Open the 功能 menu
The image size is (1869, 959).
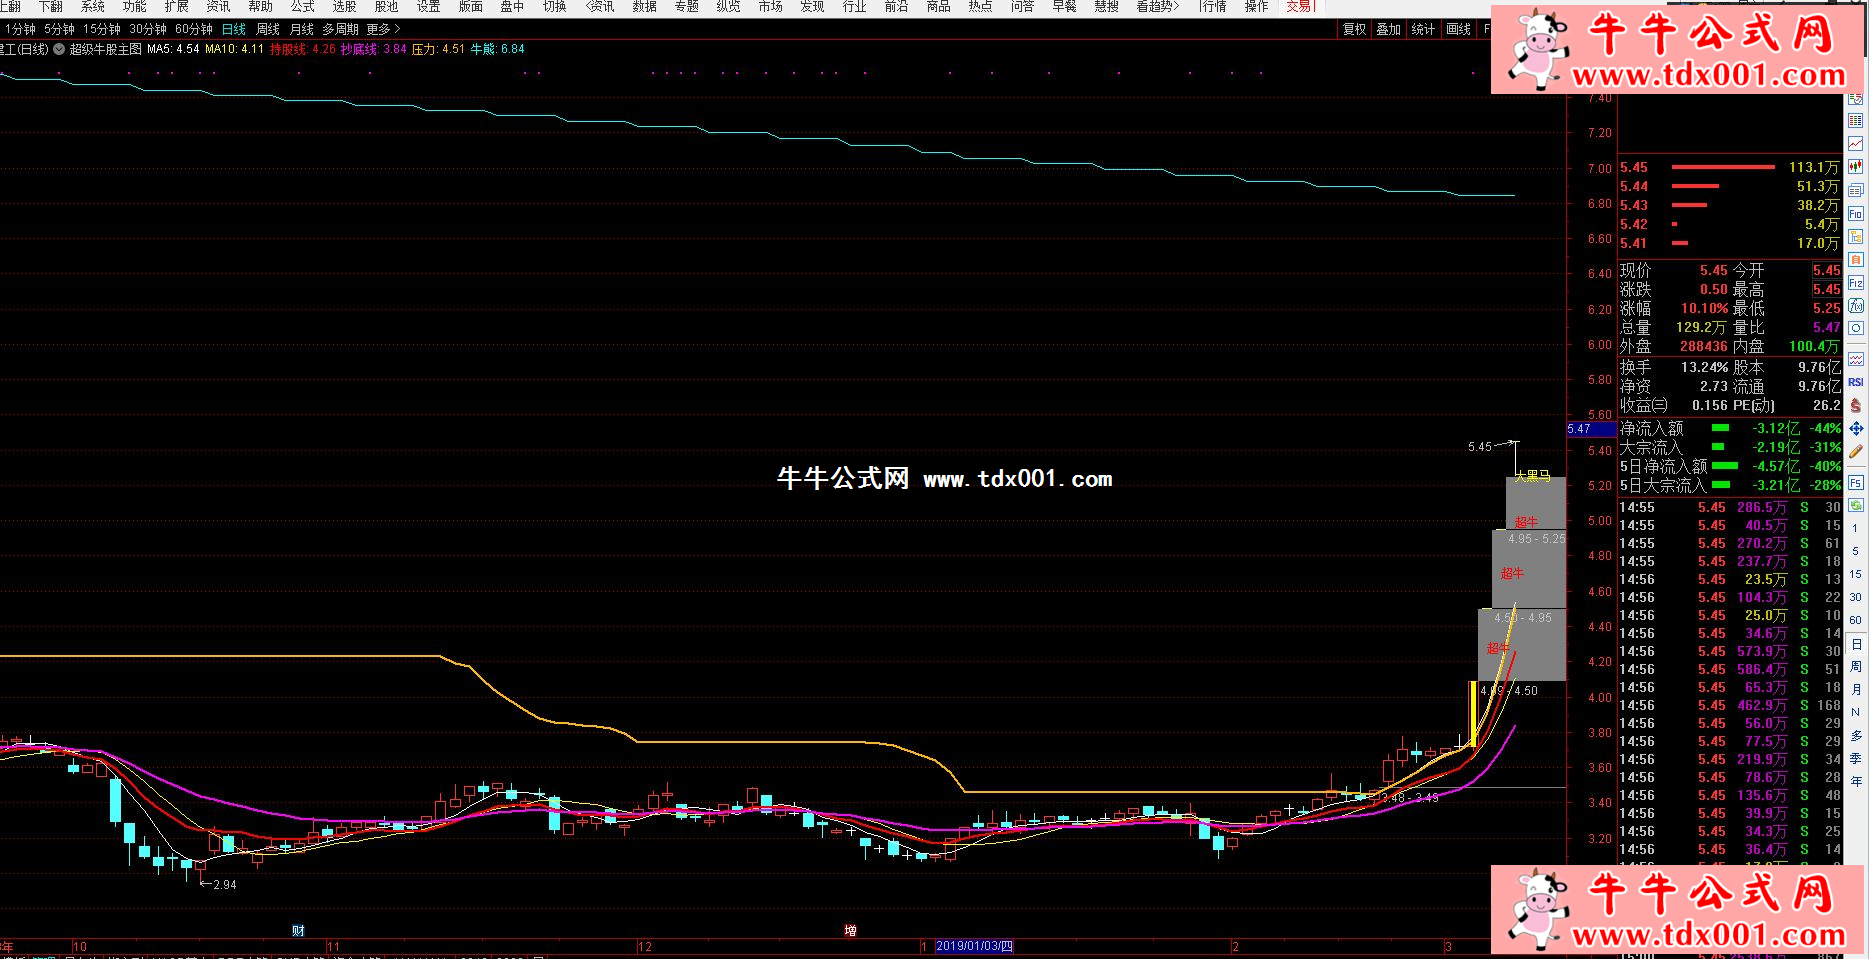point(134,6)
